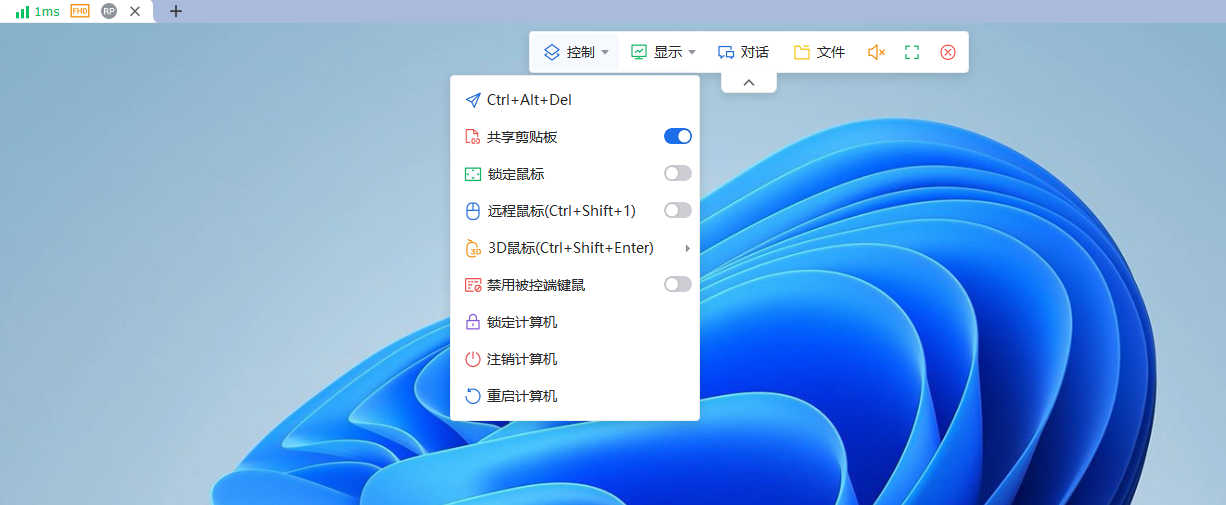This screenshot has width=1226, height=505.
Task: Click the gray RP badge in the tab
Action: (x=109, y=11)
